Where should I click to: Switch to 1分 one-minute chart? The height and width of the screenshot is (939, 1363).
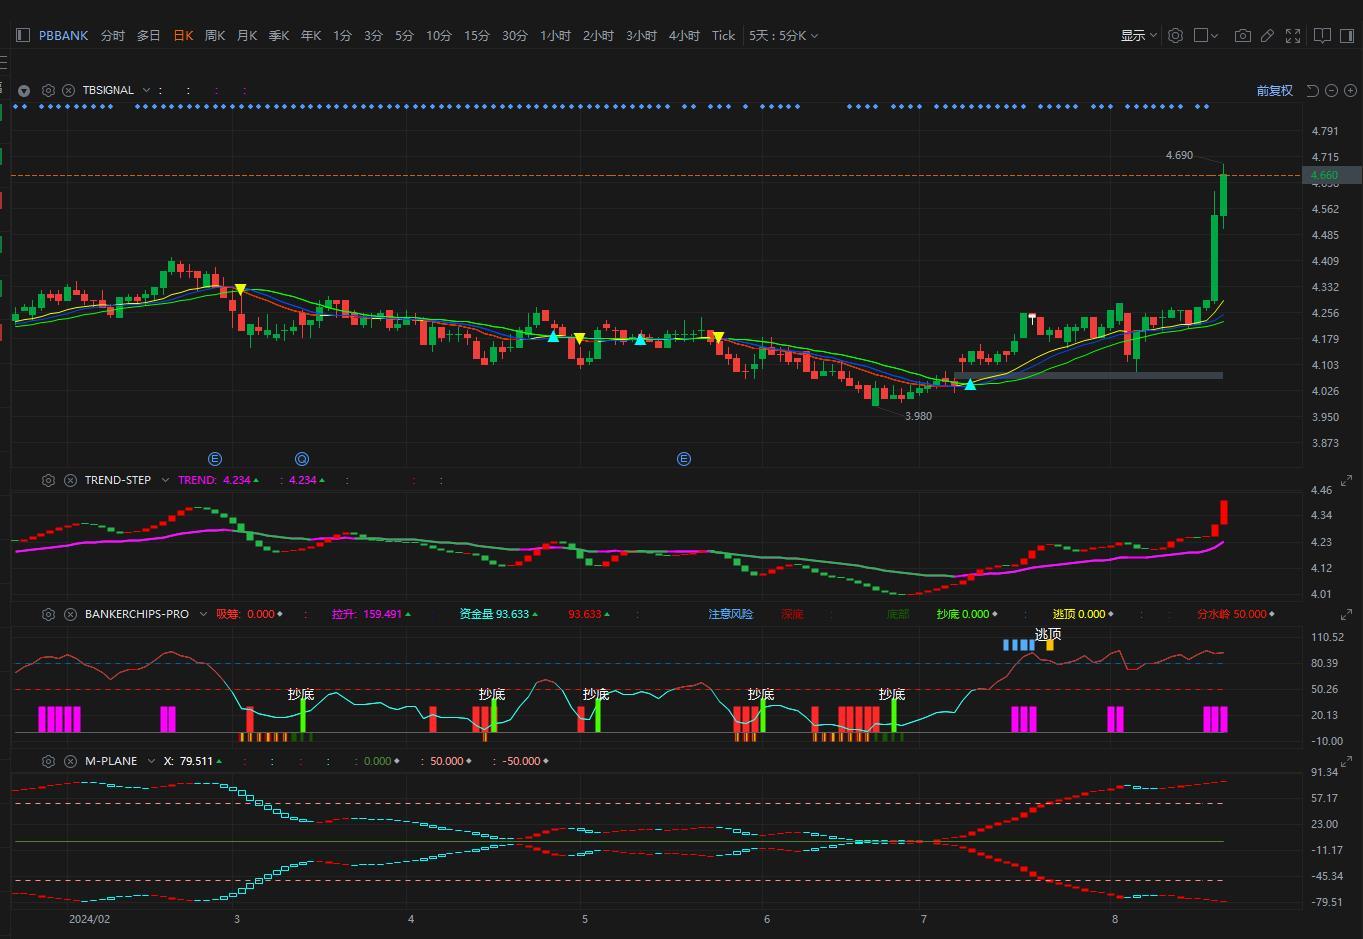343,35
